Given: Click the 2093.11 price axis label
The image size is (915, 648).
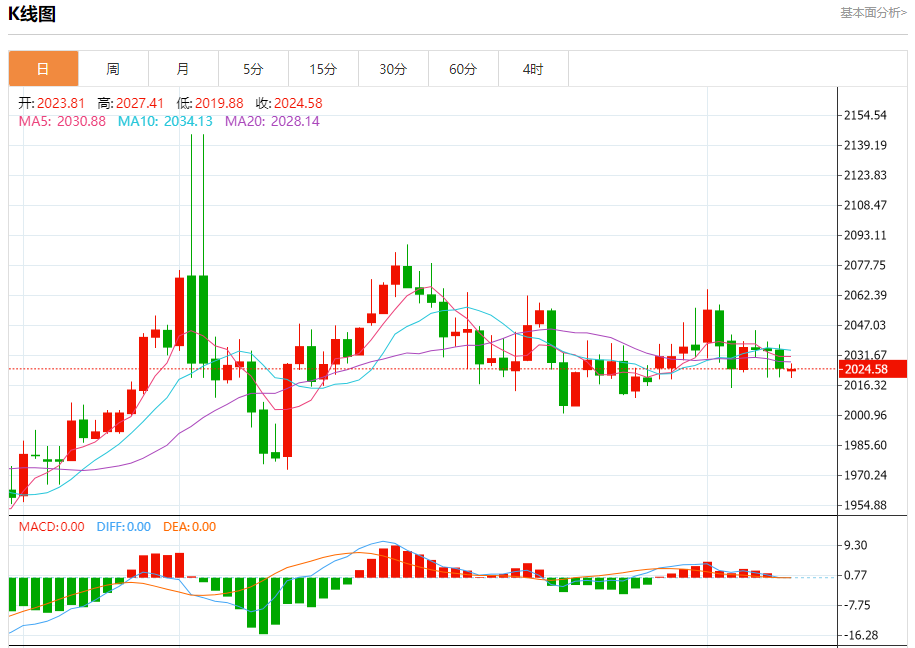Looking at the screenshot, I should coord(865,235).
